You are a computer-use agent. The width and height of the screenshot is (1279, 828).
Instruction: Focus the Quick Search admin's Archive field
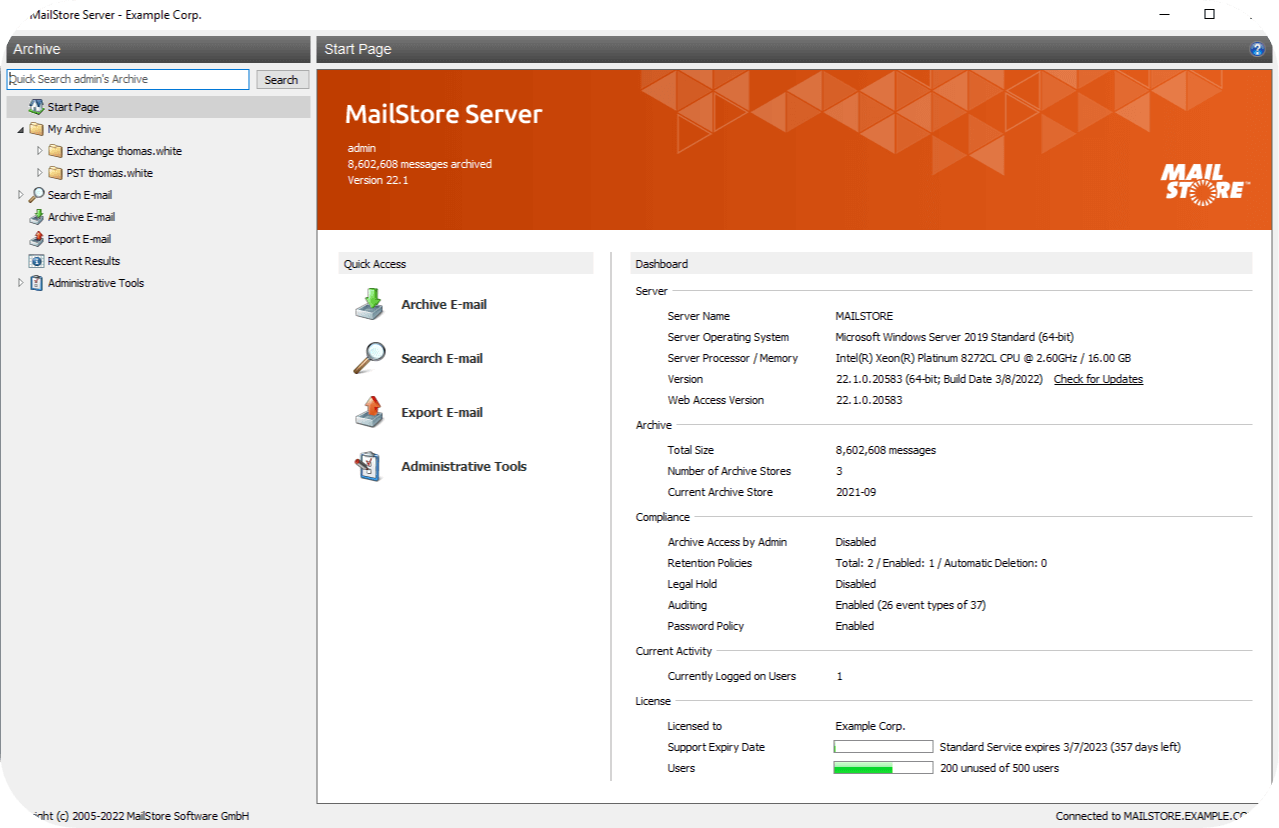[128, 79]
